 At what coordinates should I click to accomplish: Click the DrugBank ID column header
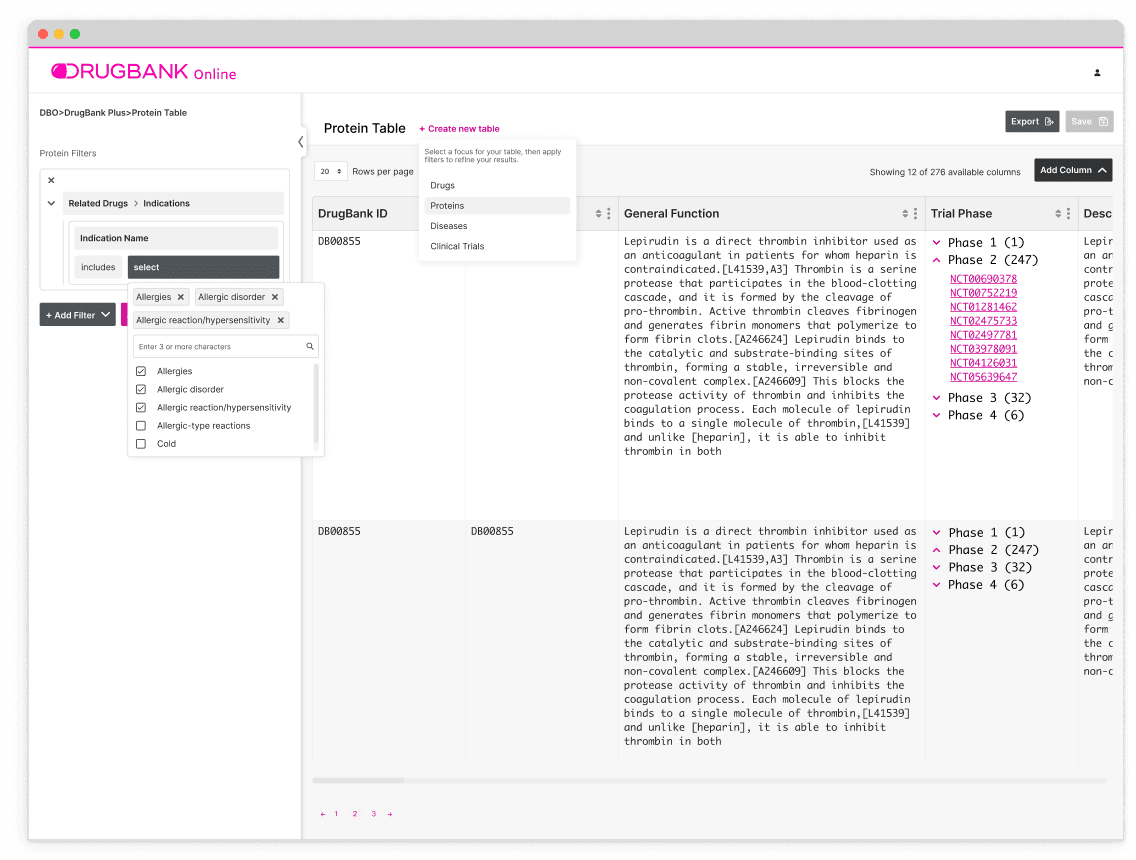coord(353,214)
